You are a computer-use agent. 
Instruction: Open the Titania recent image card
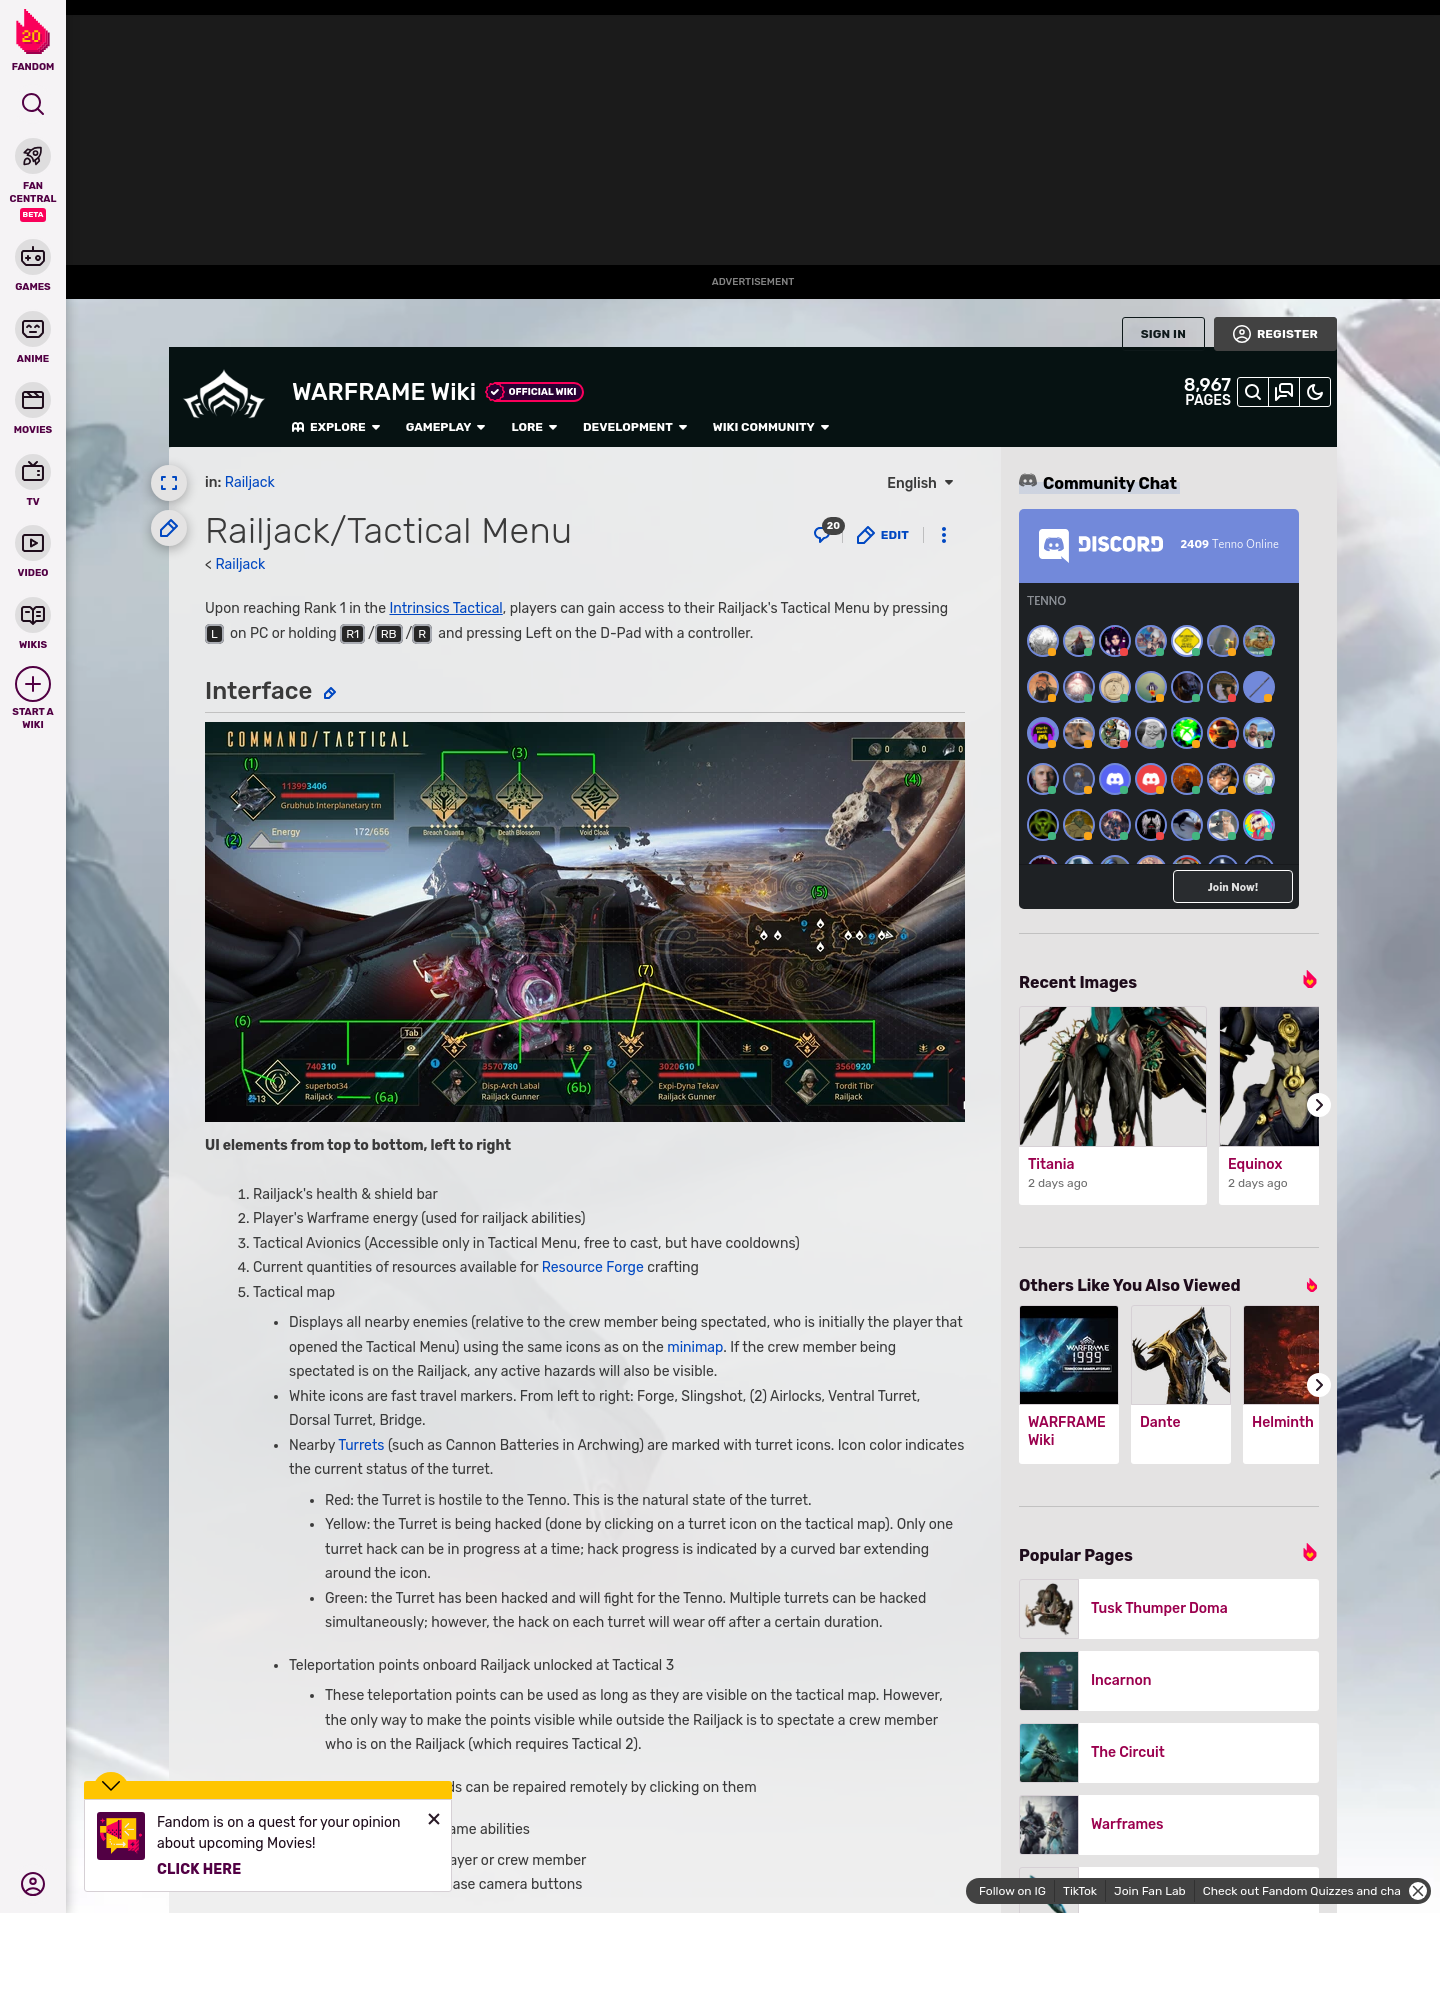pos(1113,1105)
